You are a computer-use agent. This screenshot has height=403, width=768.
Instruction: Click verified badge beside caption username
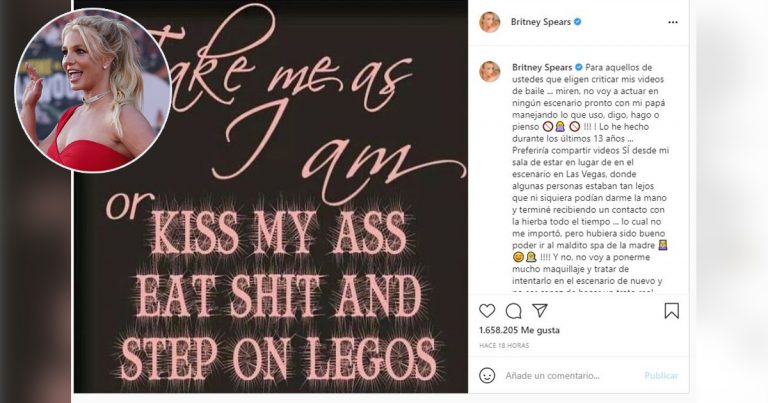[577, 67]
